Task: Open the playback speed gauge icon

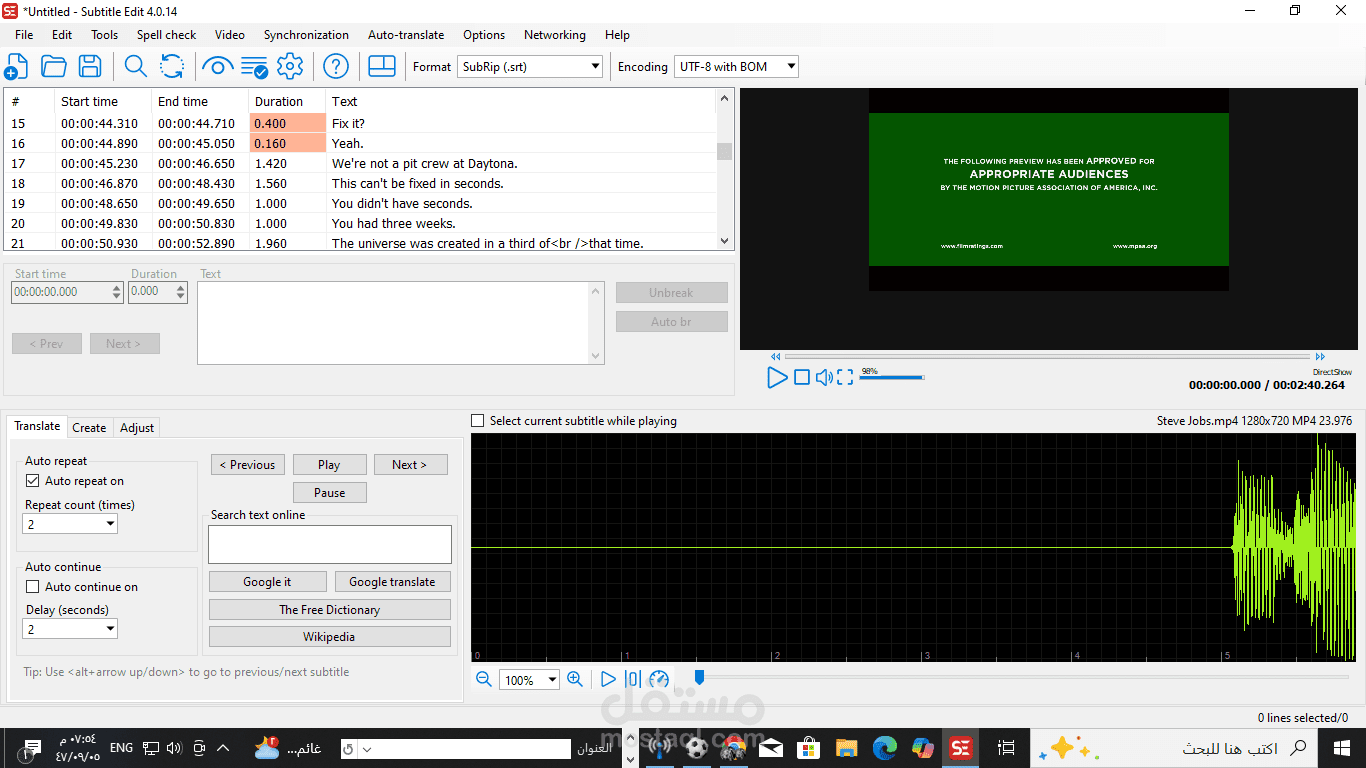Action: coord(659,679)
